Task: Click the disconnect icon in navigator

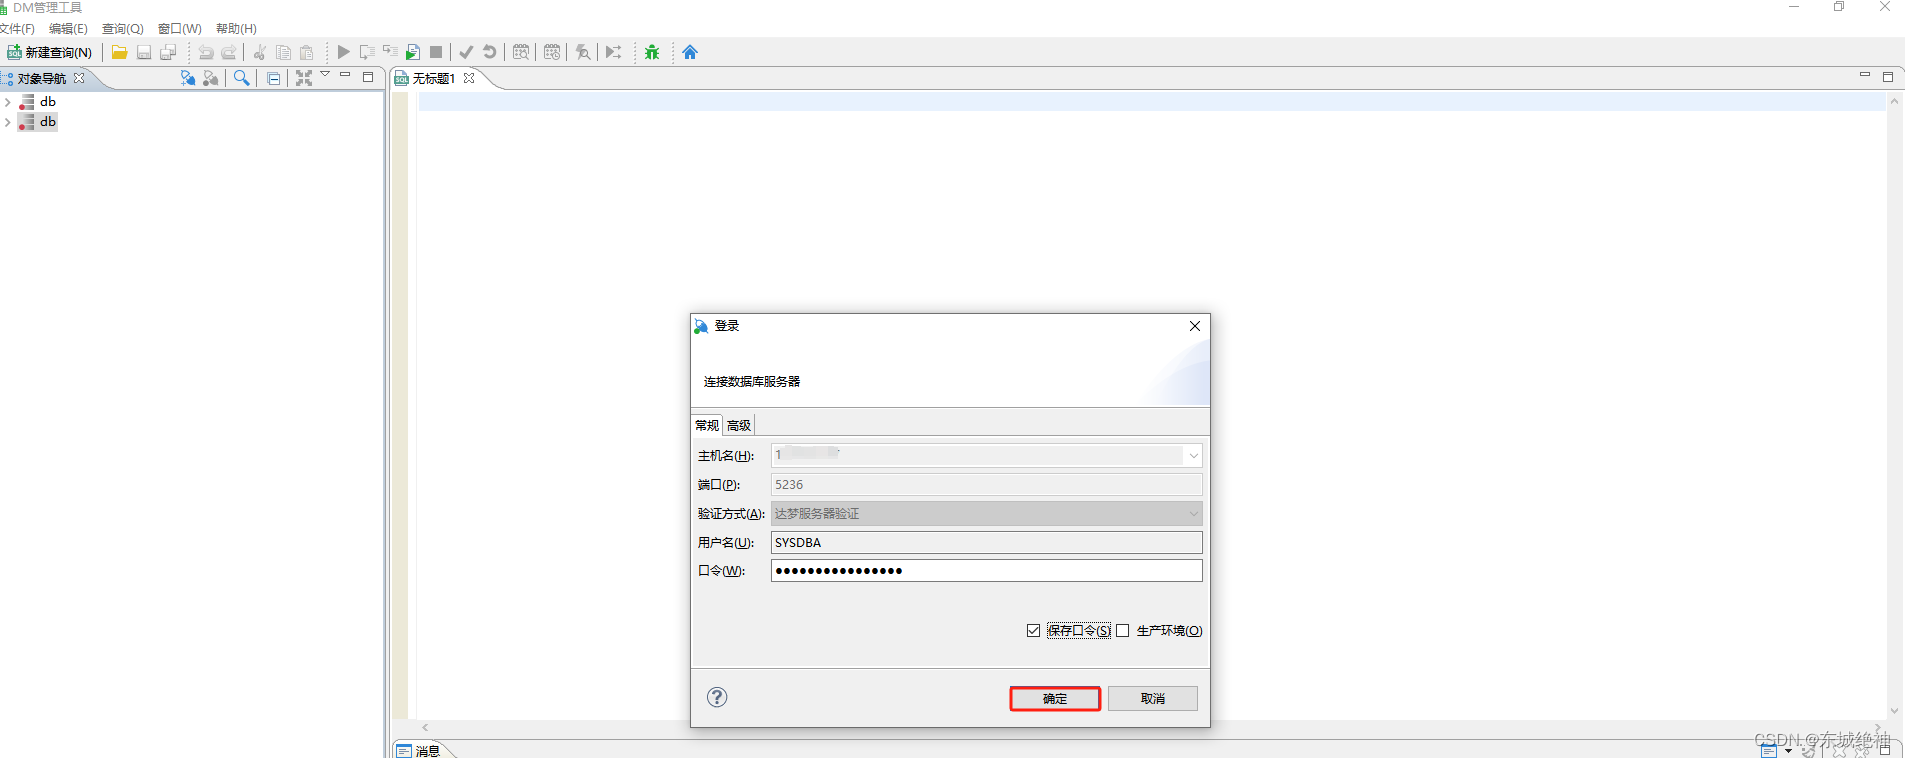Action: [210, 78]
